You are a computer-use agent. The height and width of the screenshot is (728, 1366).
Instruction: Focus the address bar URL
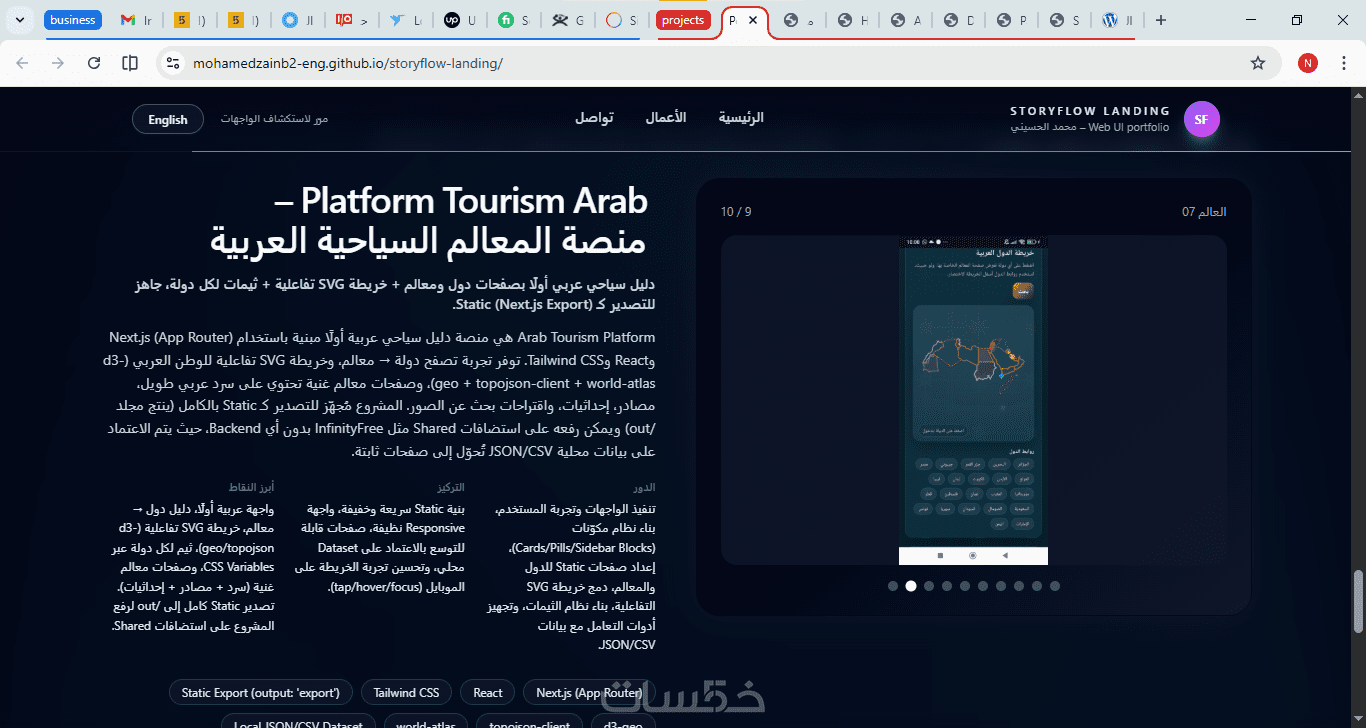pos(347,63)
